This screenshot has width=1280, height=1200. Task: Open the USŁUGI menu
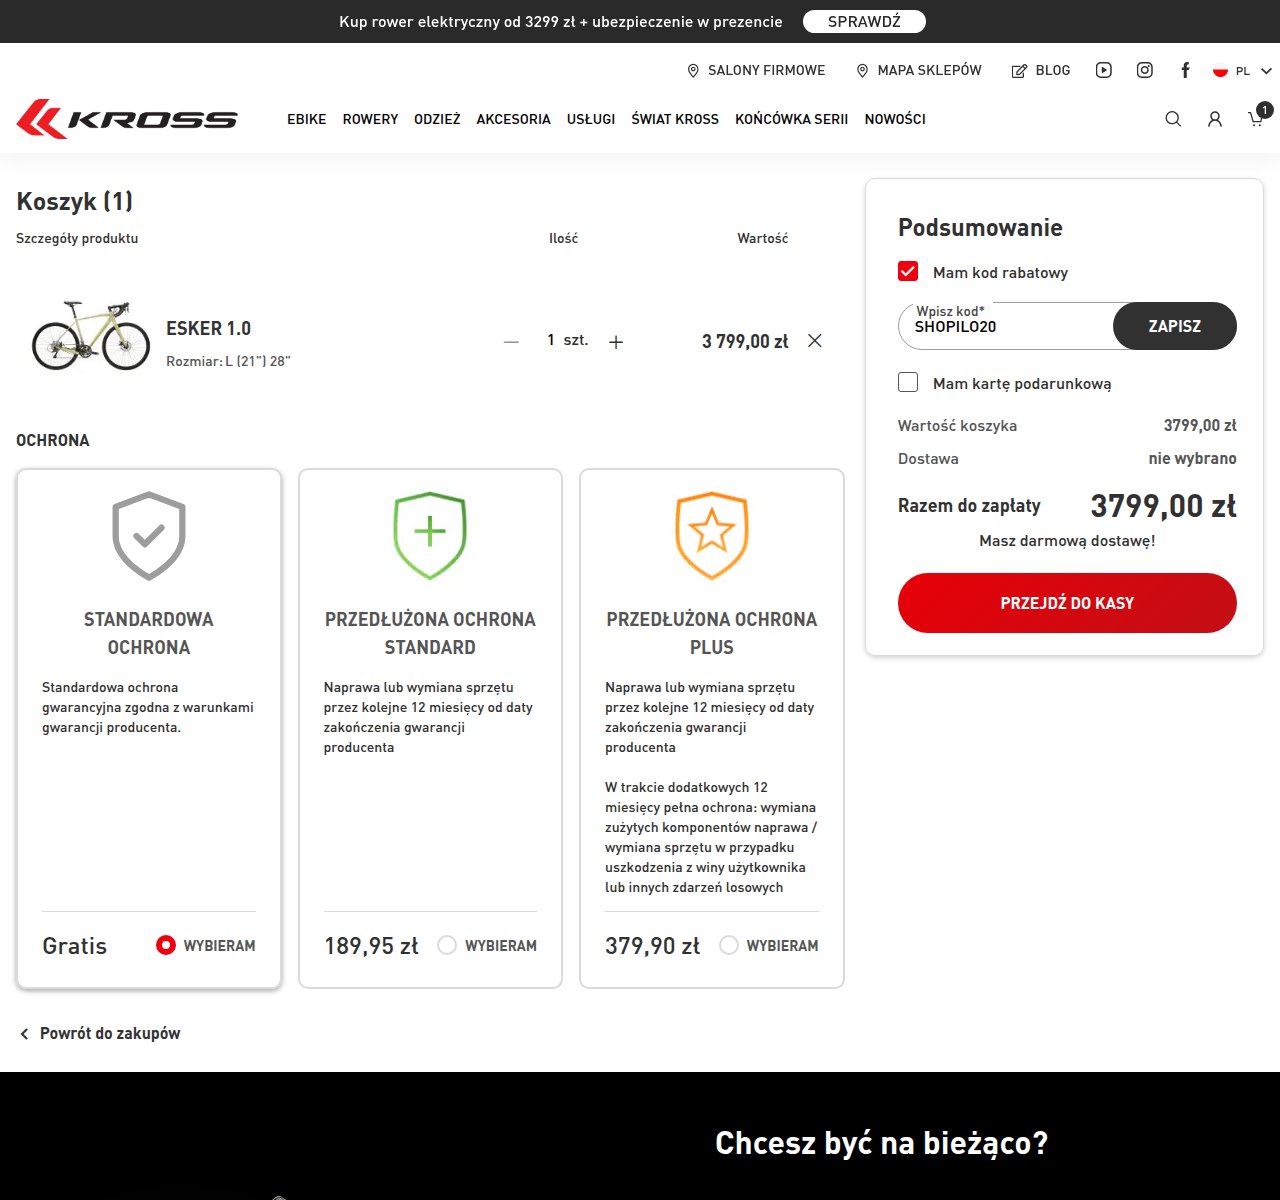(x=591, y=119)
